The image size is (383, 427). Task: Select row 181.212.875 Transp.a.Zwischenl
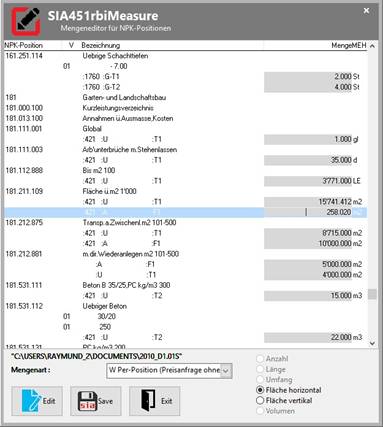click(185, 223)
